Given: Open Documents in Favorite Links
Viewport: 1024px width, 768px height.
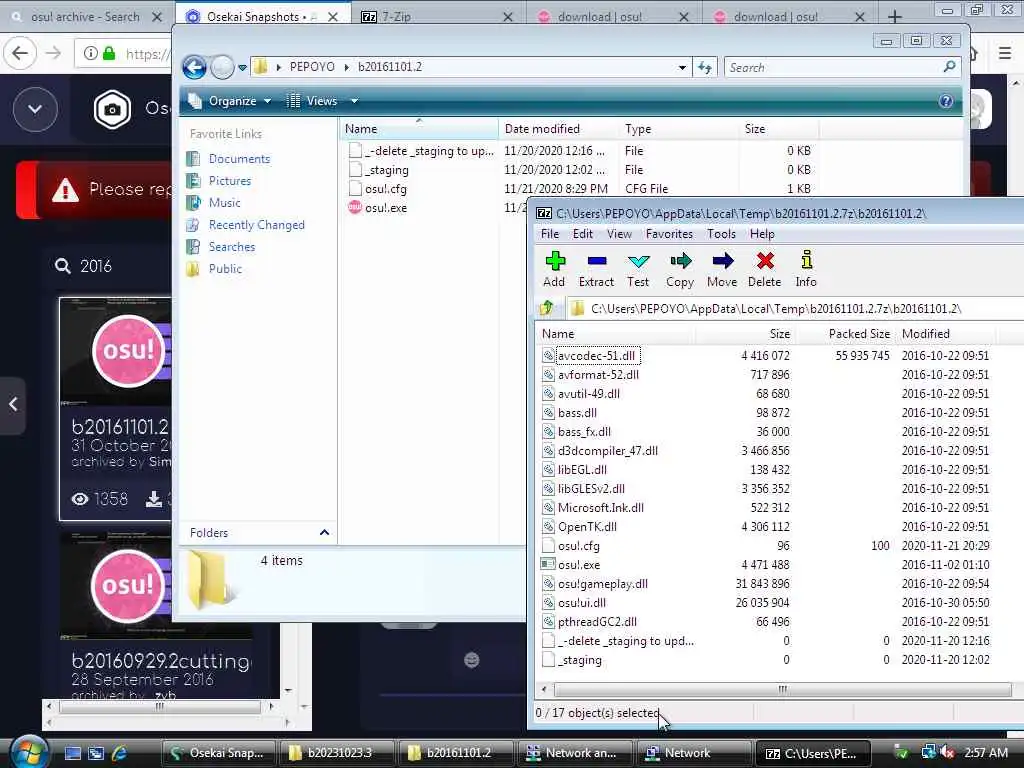Looking at the screenshot, I should [x=239, y=159].
